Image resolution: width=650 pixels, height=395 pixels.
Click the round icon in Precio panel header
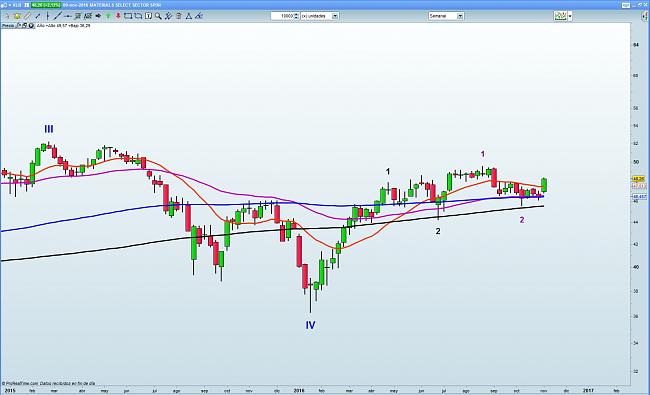tap(31, 26)
